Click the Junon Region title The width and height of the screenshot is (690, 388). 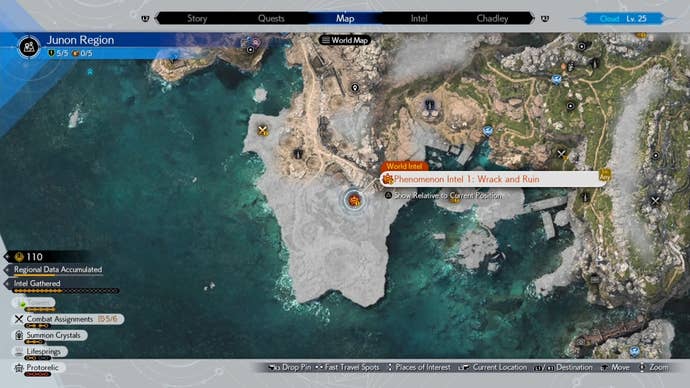pos(80,40)
